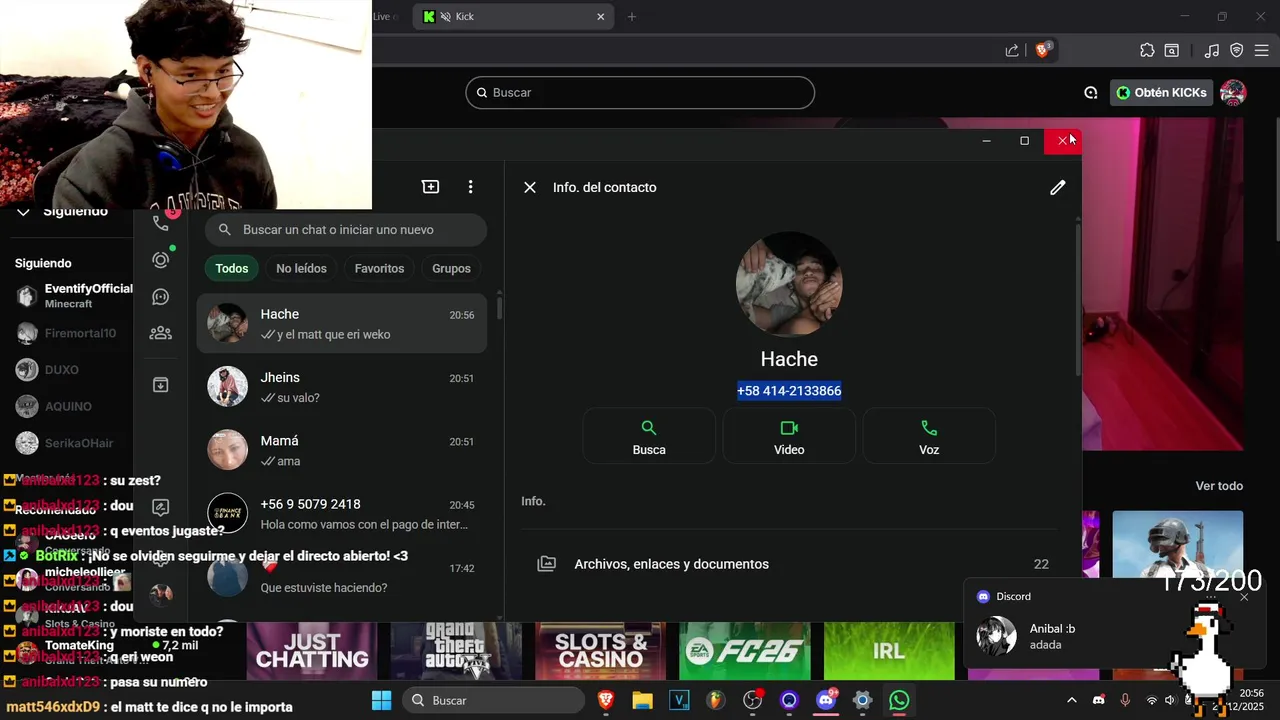Image resolution: width=1280 pixels, height=720 pixels.
Task: Open WhatsApp three-dot options menu
Action: coord(470,187)
